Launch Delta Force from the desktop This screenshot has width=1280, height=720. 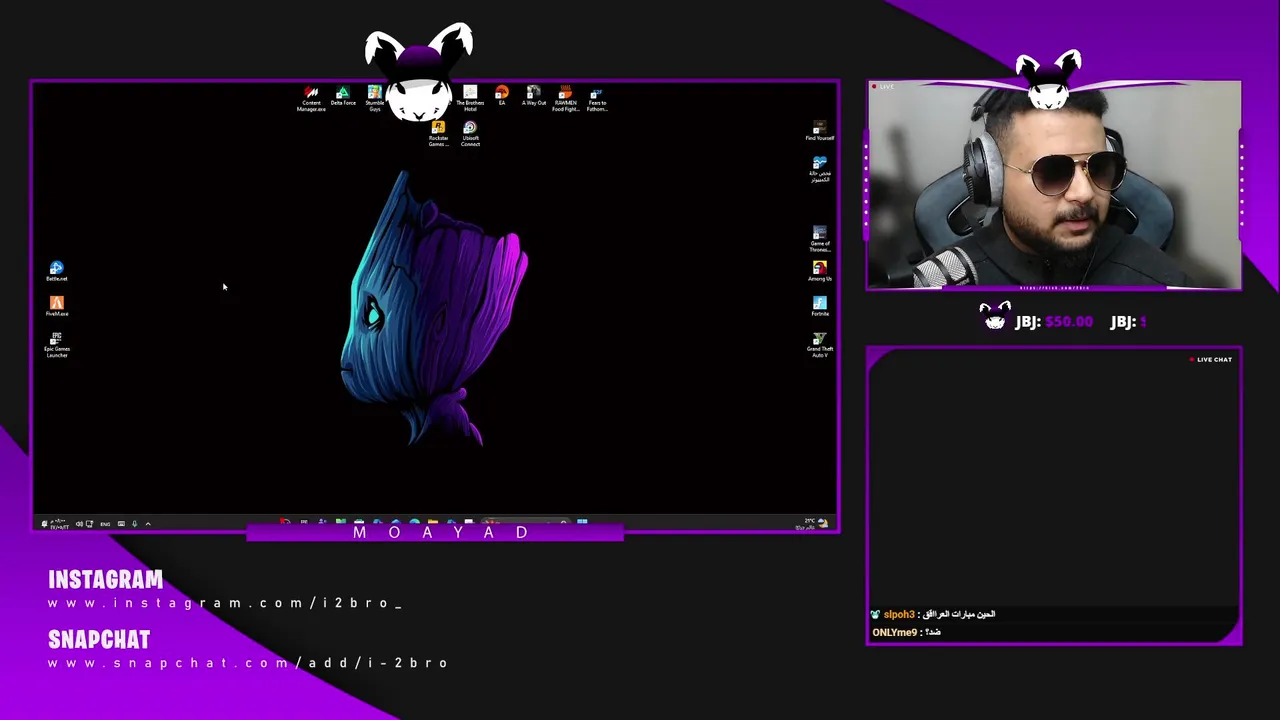(343, 97)
